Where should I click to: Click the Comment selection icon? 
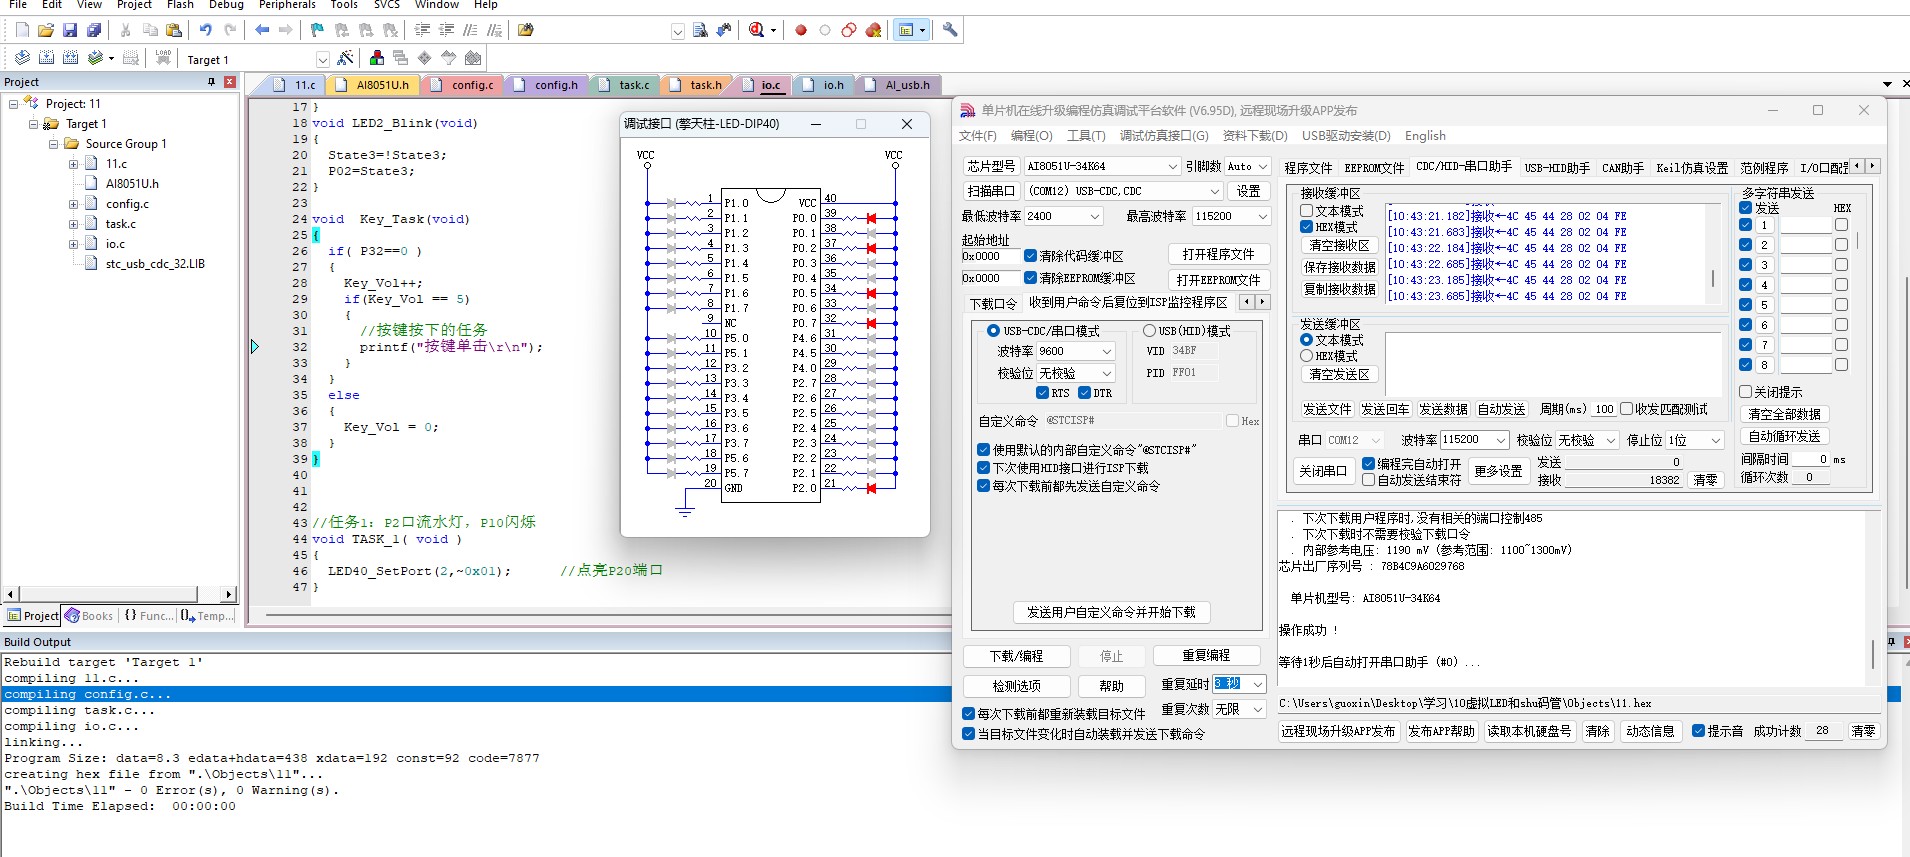[x=470, y=30]
